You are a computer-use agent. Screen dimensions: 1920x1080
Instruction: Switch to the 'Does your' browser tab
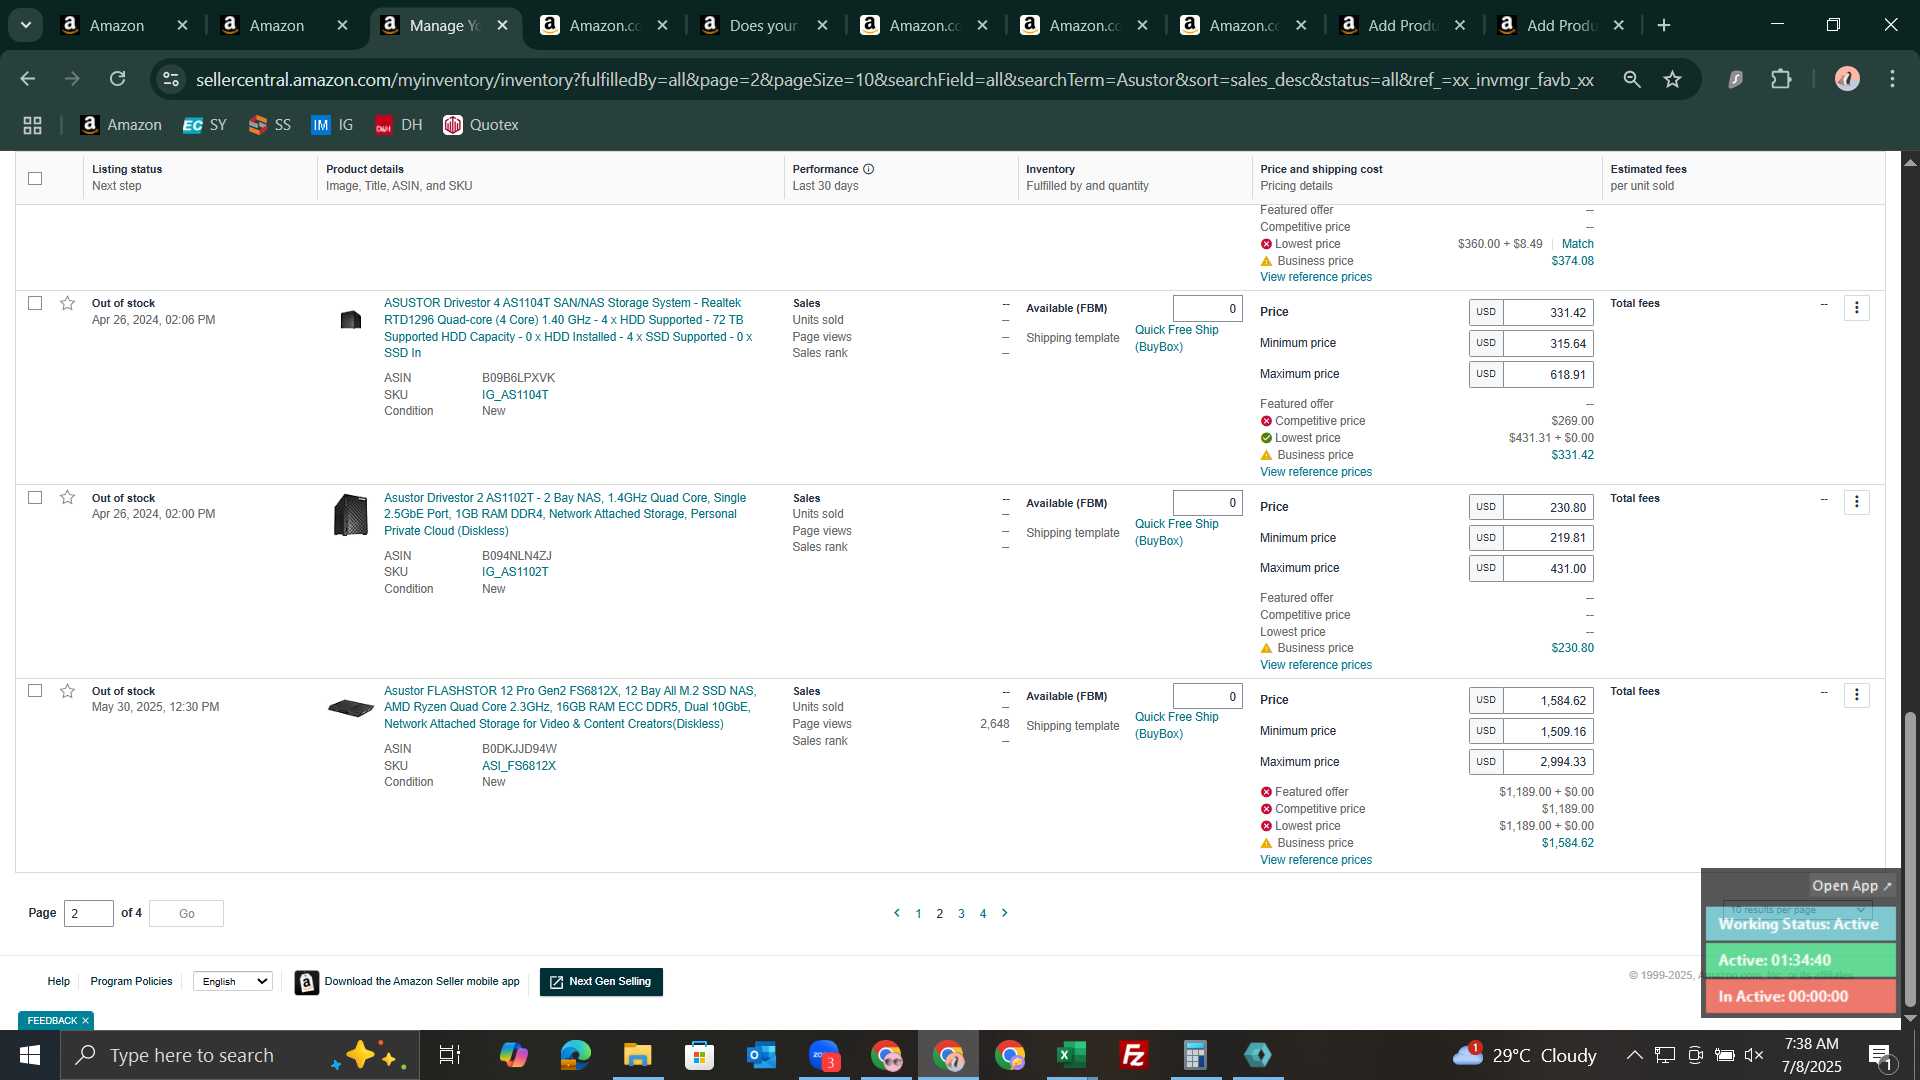point(763,25)
